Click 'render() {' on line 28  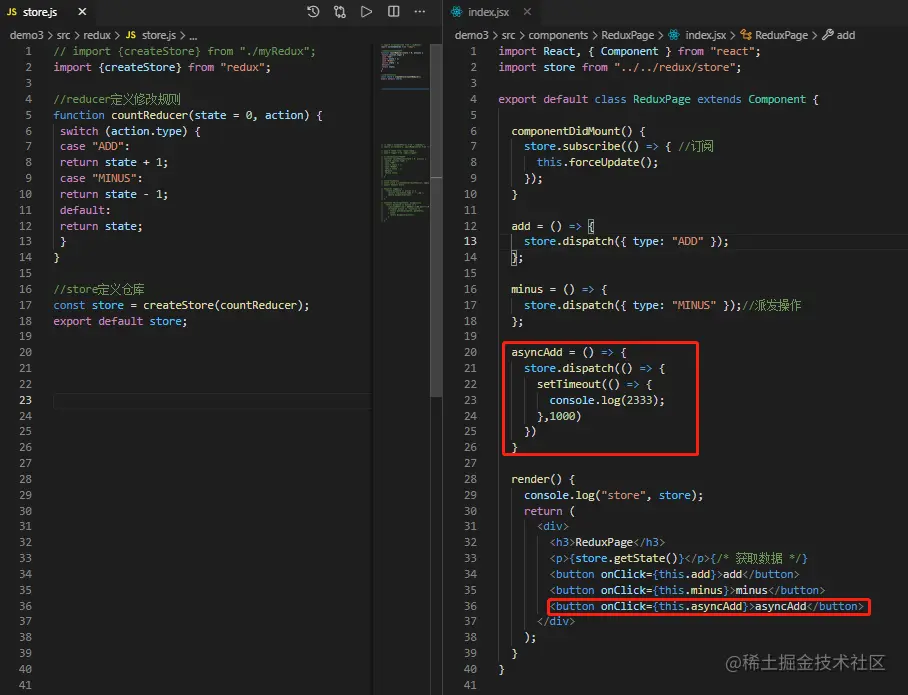[x=543, y=480]
